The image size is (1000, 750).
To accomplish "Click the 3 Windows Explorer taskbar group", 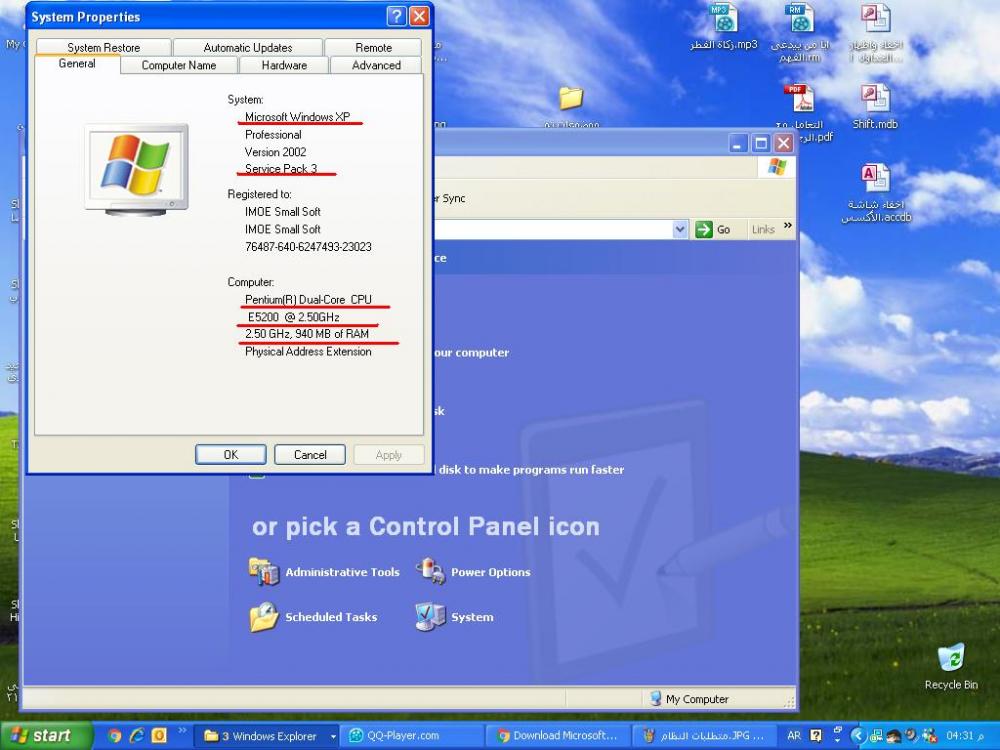I will (x=265, y=736).
